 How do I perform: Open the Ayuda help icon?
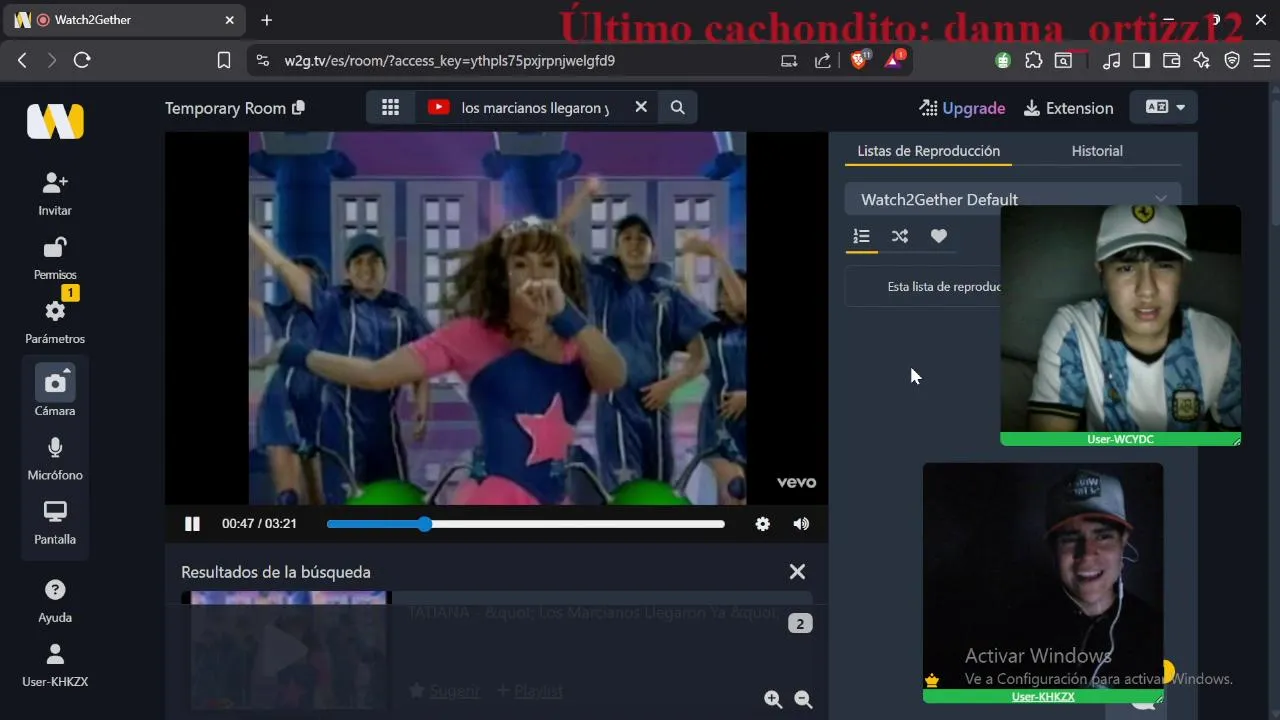55,590
